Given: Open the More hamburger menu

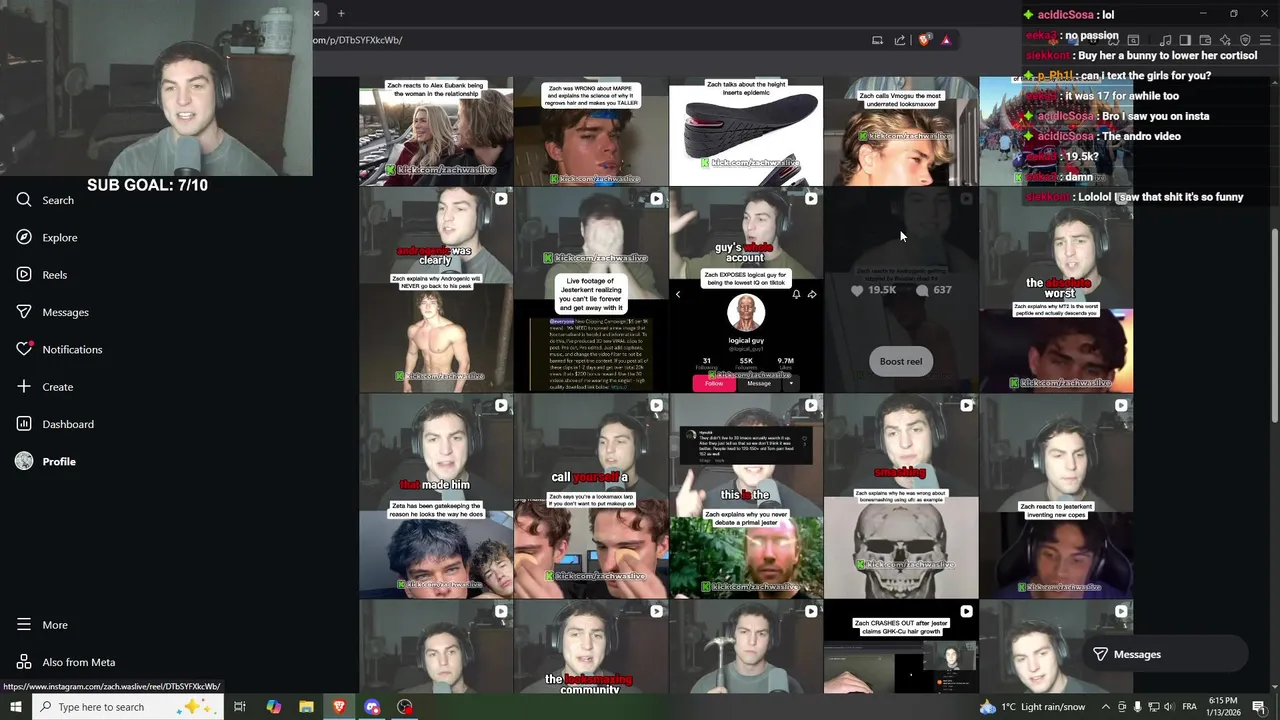Looking at the screenshot, I should [x=42, y=625].
